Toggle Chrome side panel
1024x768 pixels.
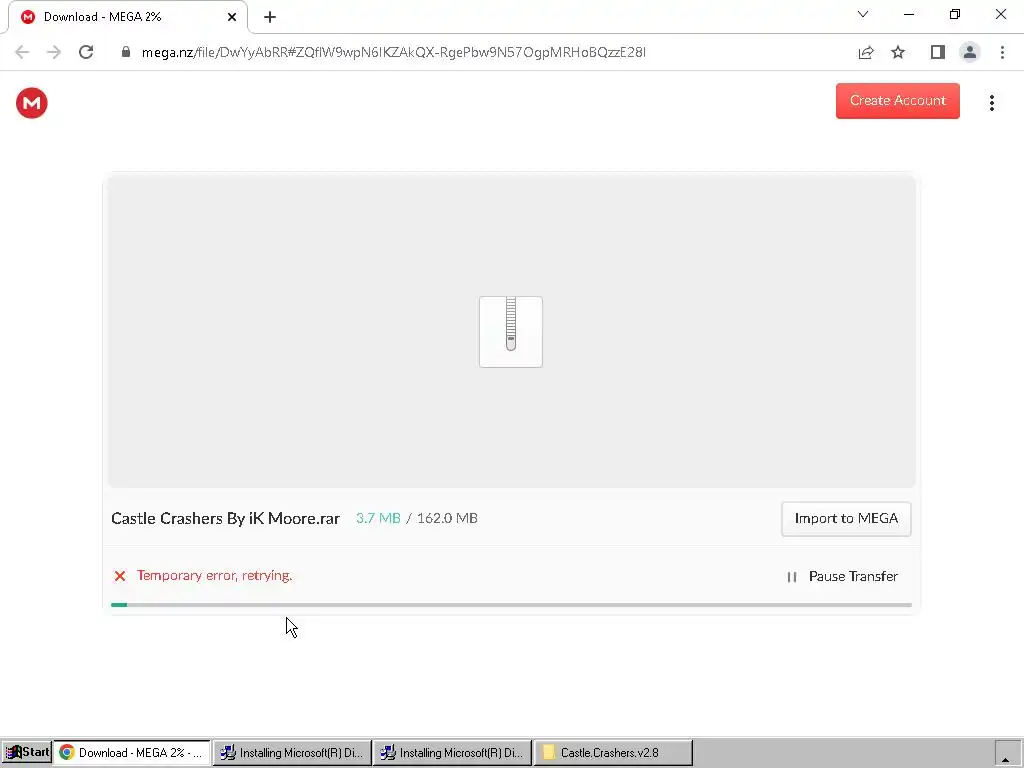tap(937, 52)
